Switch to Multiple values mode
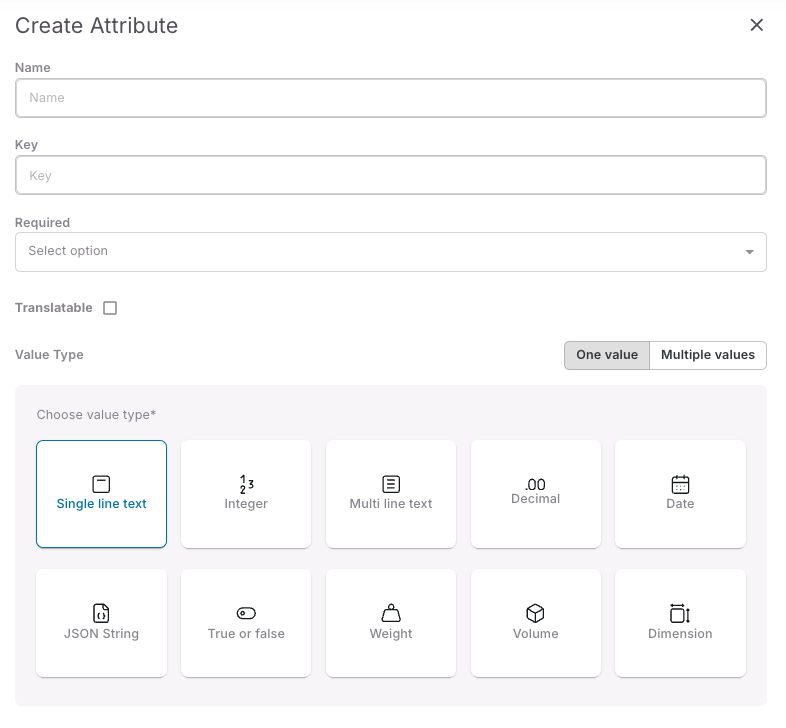Viewport: 786px width, 728px height. pos(708,355)
